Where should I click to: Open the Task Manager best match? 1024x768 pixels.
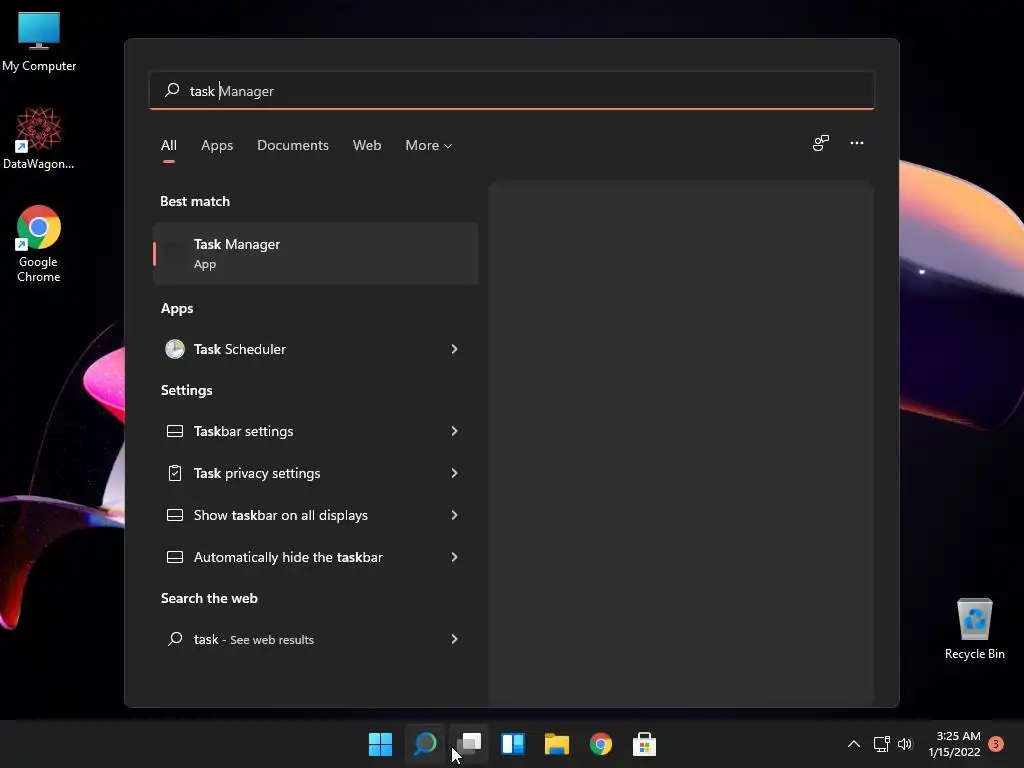click(x=315, y=253)
